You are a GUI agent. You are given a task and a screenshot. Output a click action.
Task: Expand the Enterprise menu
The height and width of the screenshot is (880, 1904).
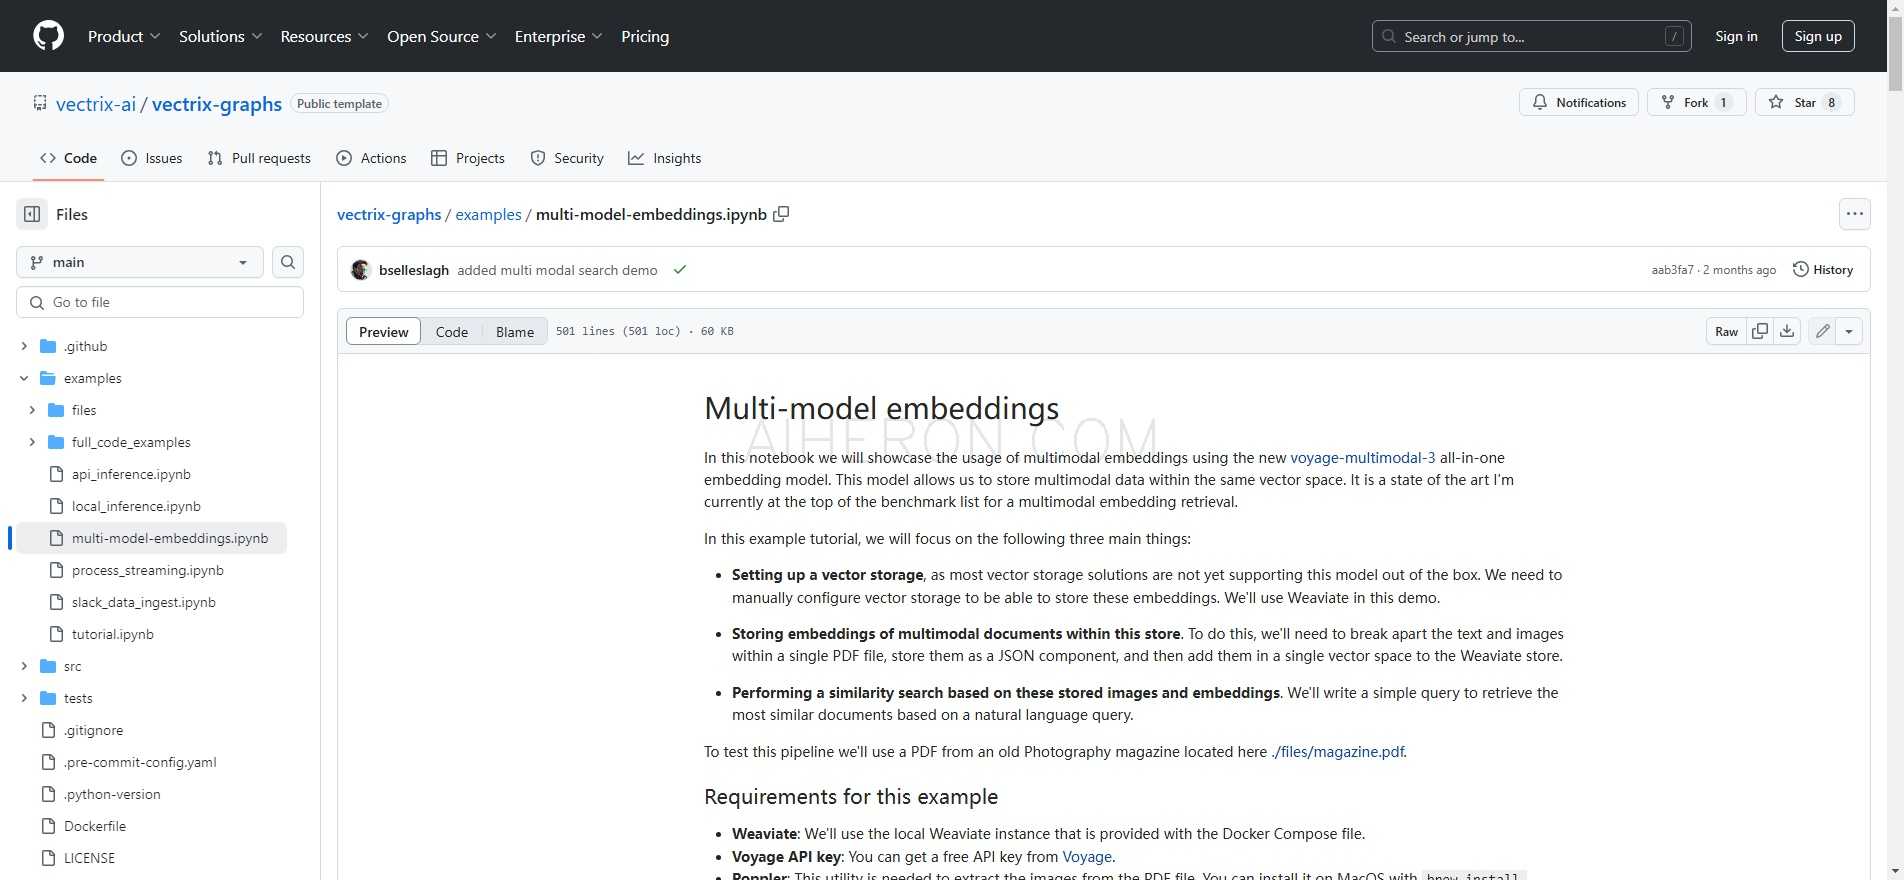558,36
